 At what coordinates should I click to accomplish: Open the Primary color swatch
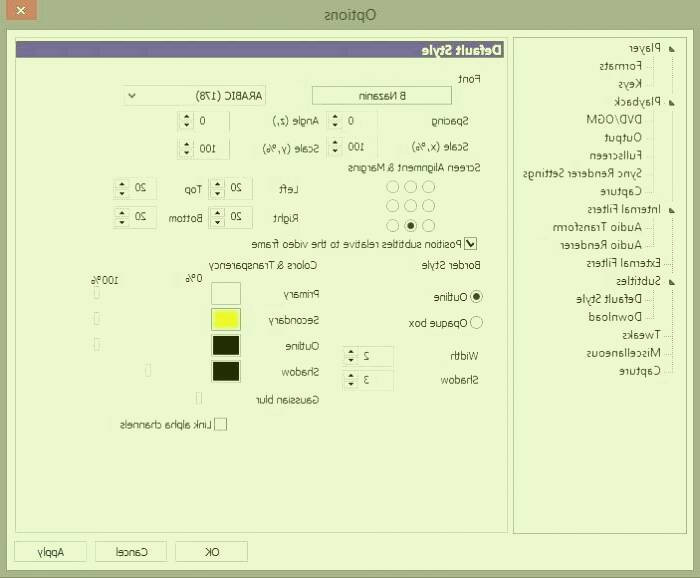tap(226, 294)
